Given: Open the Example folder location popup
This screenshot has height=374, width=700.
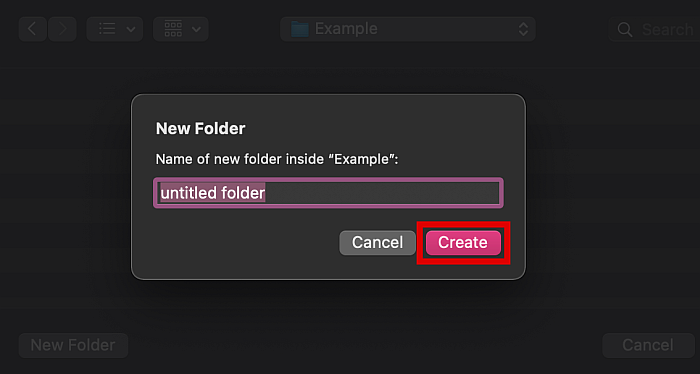Looking at the screenshot, I should point(408,29).
